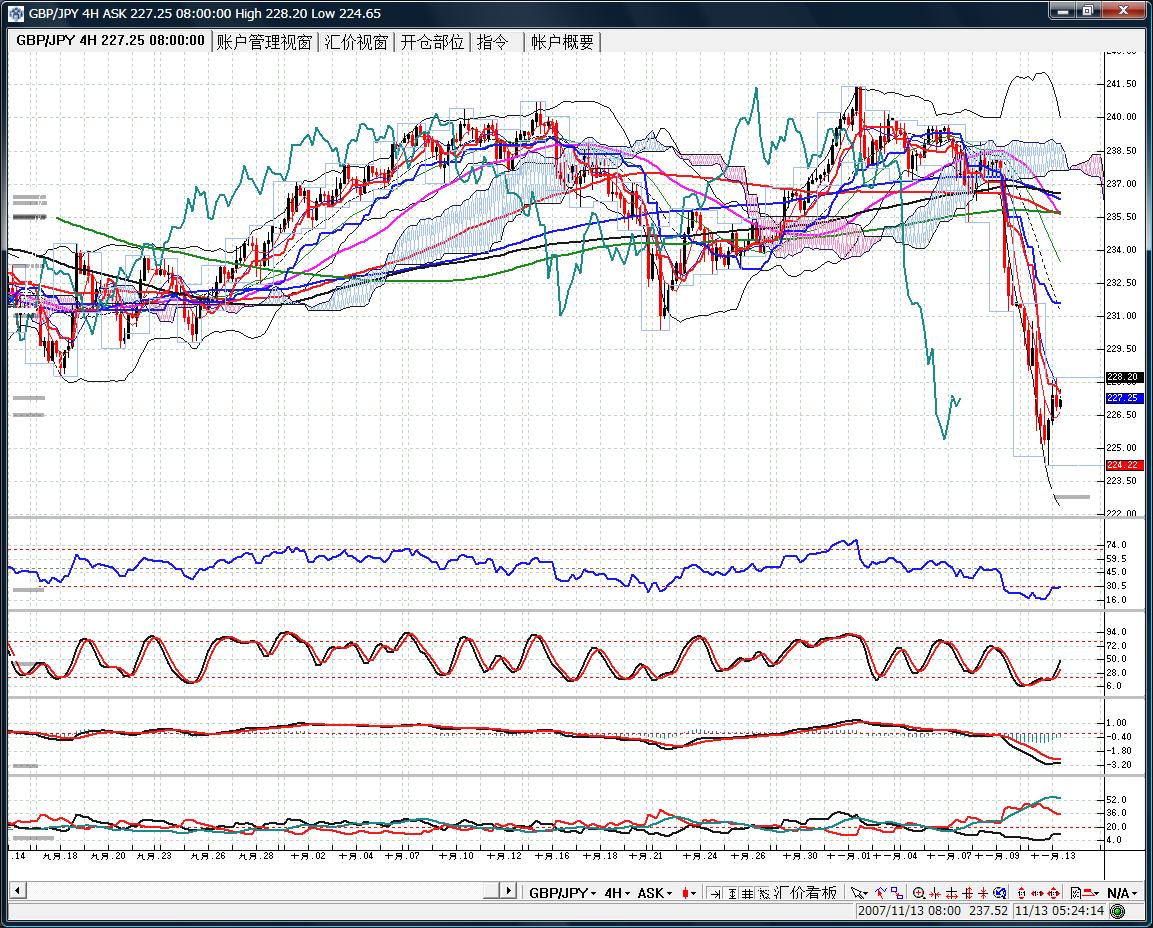This screenshot has width=1153, height=928.
Task: Click the application icon in title bar
Action: [15, 13]
